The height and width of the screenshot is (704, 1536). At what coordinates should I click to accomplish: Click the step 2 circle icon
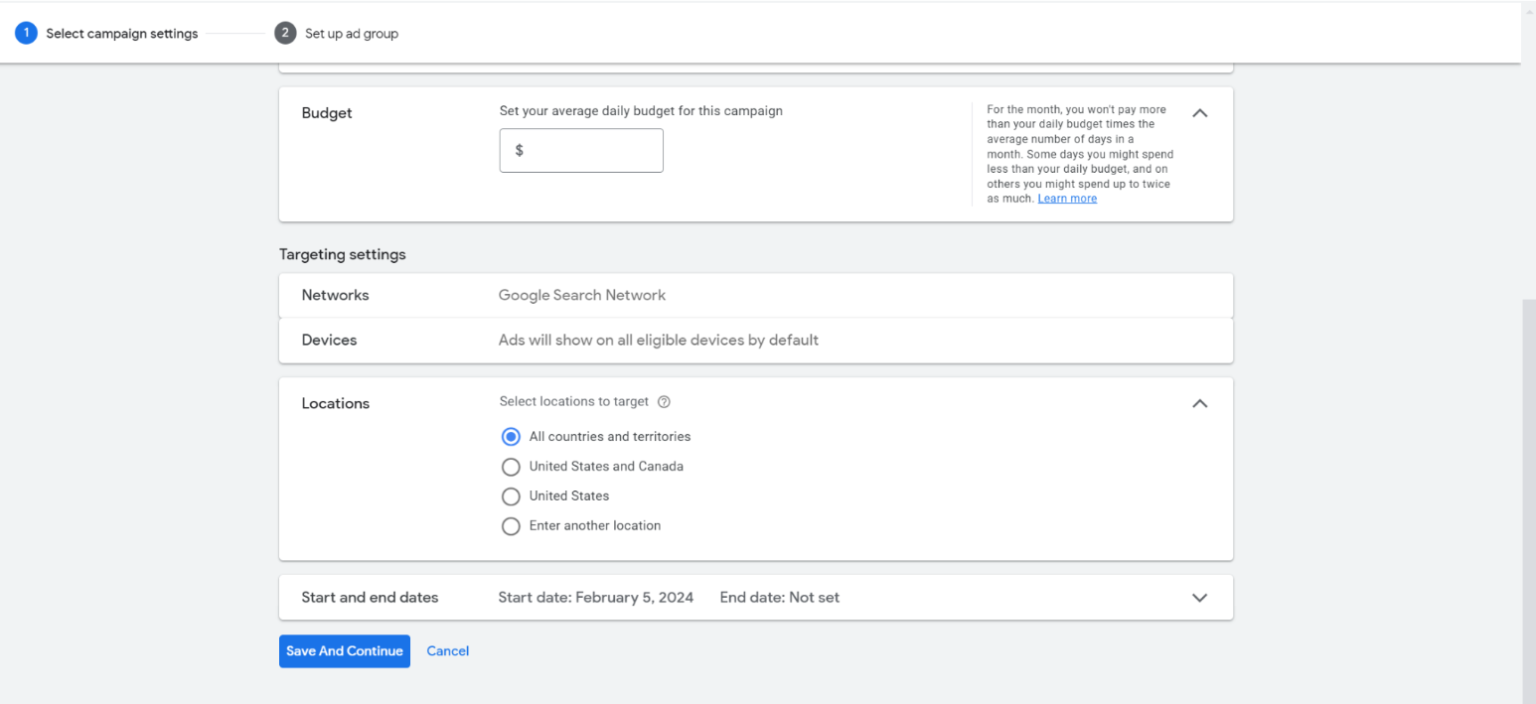click(285, 33)
